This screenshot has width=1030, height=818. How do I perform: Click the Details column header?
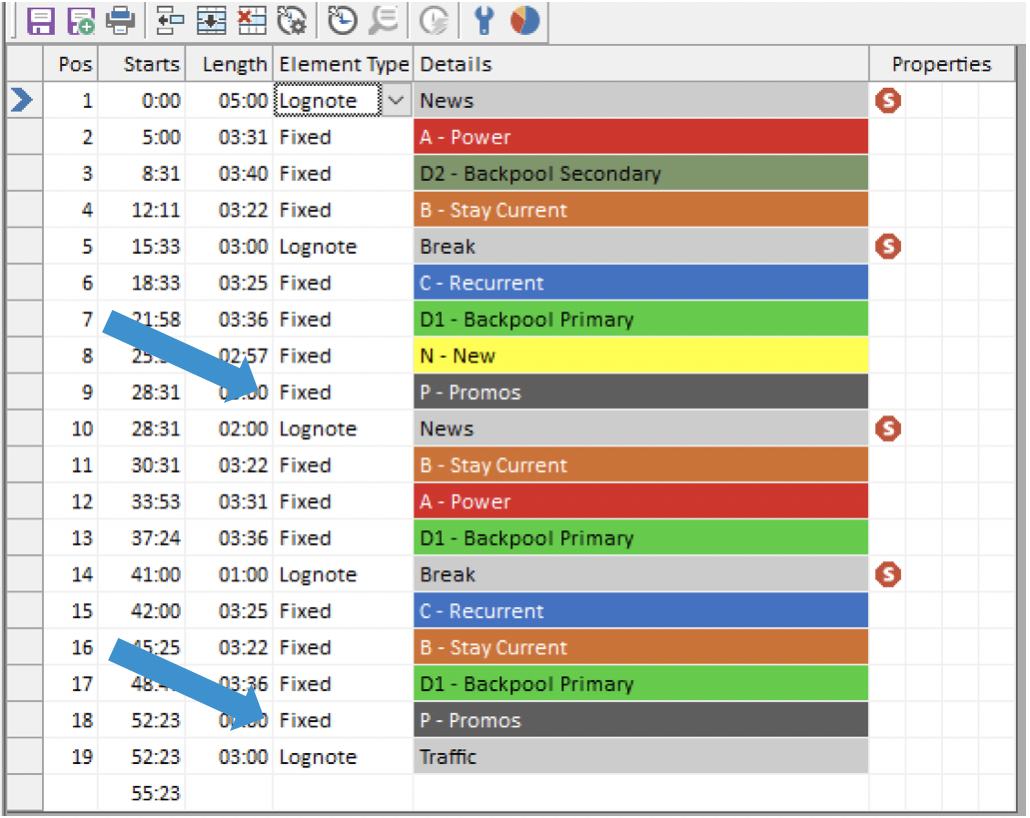pyautogui.click(x=640, y=65)
